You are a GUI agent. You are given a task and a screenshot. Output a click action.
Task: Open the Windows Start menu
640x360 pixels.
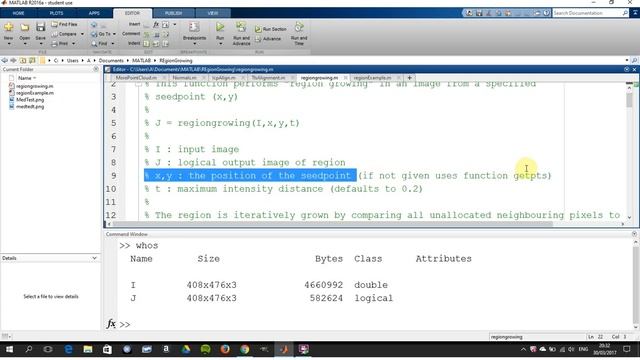(9, 349)
